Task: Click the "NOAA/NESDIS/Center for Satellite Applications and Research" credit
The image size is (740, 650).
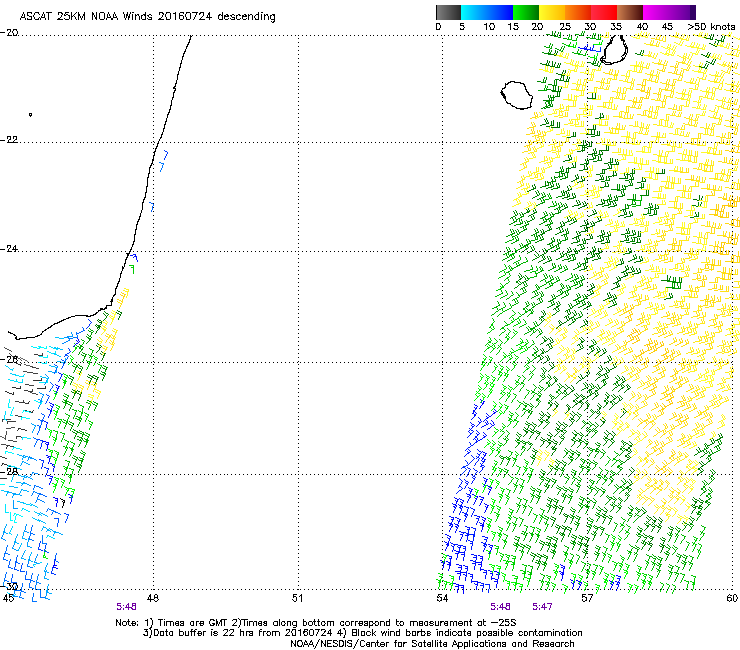Action: [432, 644]
